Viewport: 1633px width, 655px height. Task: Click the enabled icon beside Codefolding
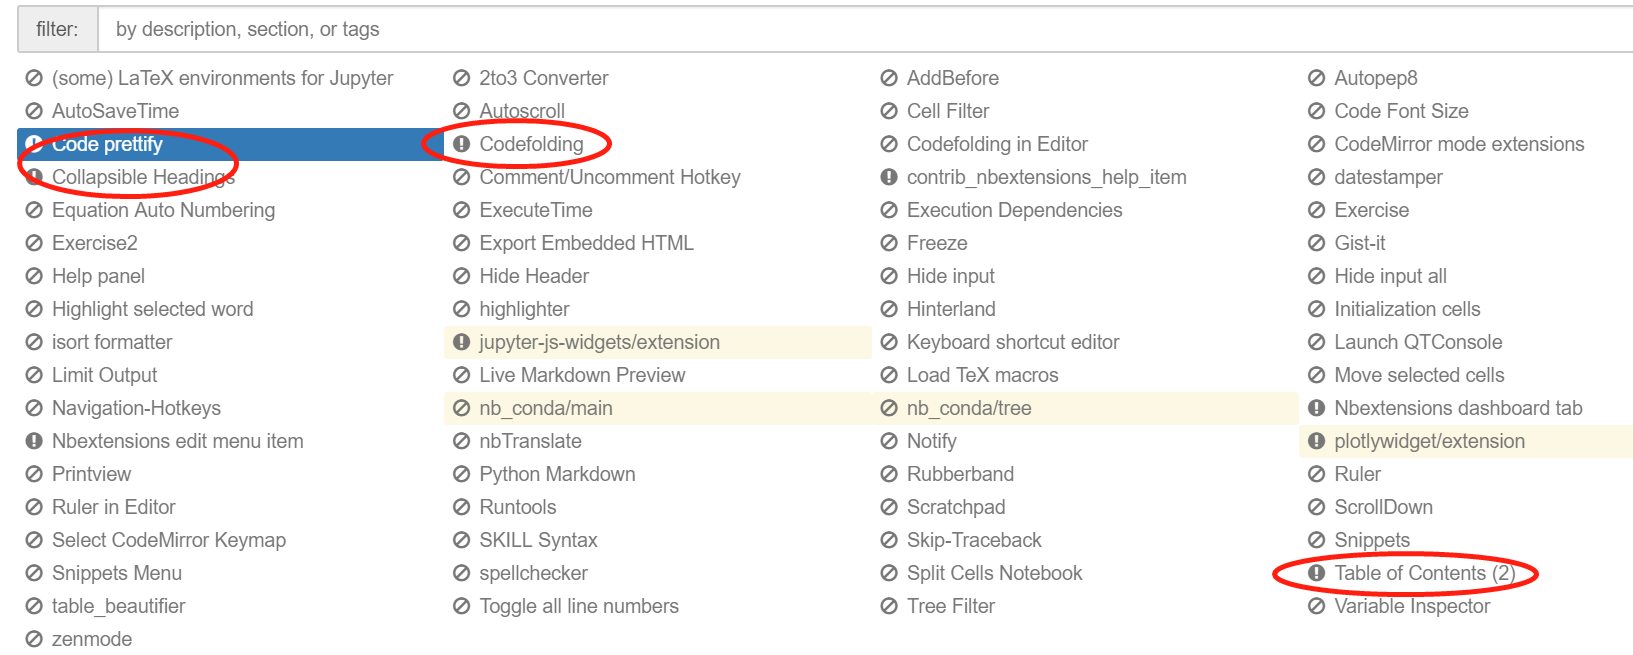461,144
